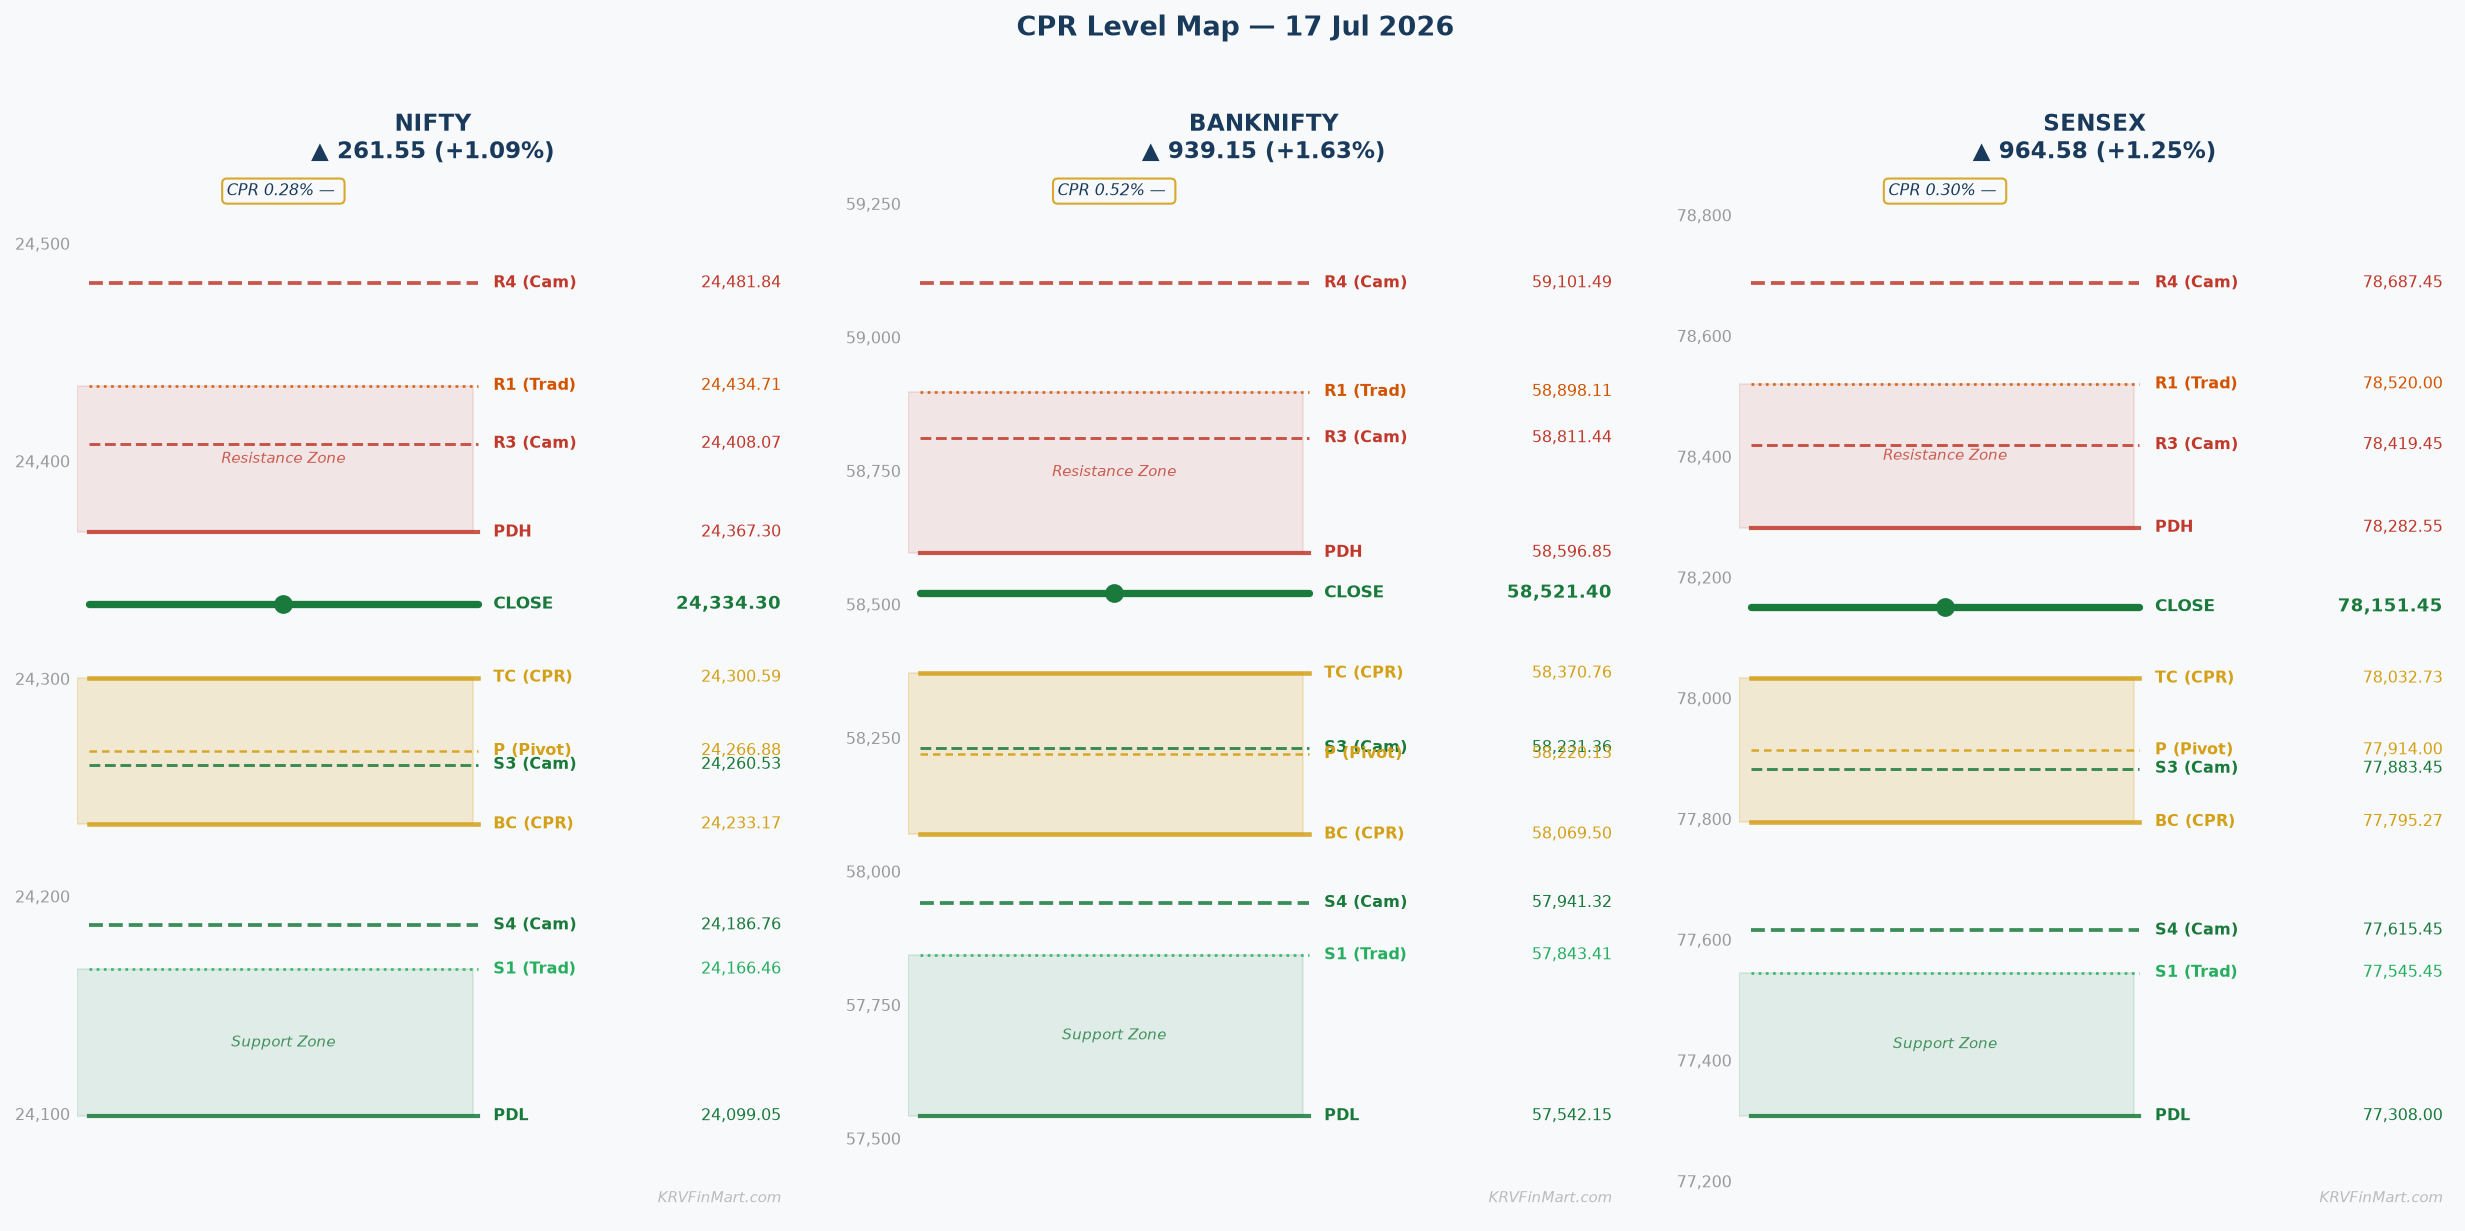Click SENSEX R4 (Cam) value 78,687.45

(x=2403, y=283)
